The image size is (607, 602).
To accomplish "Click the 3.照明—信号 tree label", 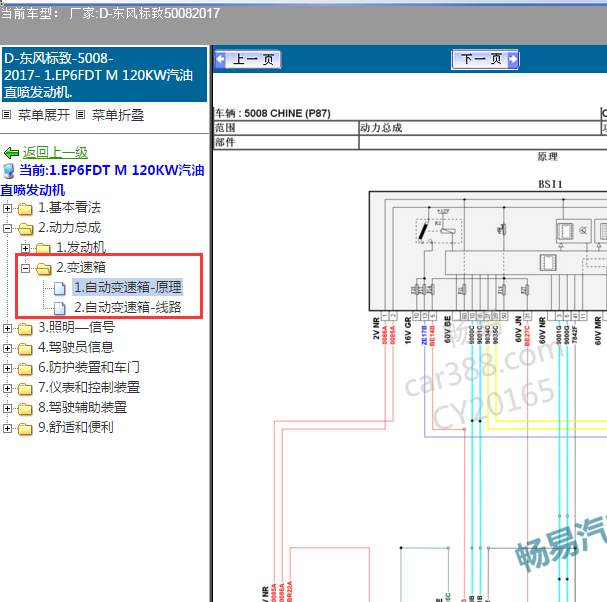I will (x=76, y=328).
